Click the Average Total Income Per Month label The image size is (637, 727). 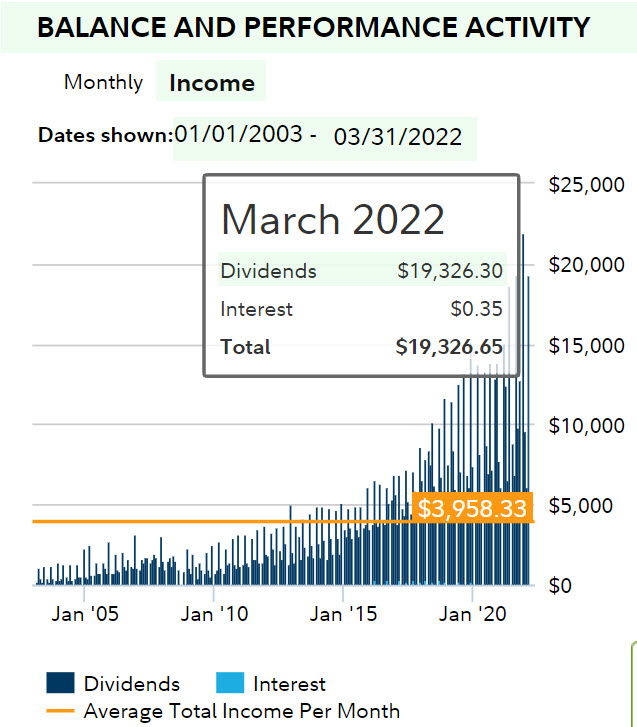241,711
